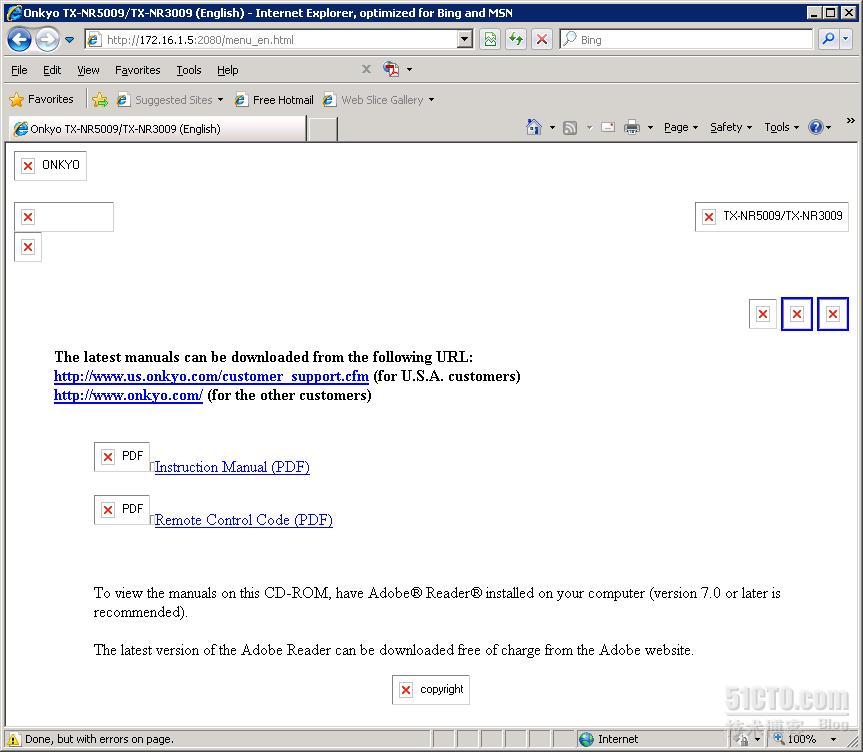Click into the Bing search box

(686, 40)
